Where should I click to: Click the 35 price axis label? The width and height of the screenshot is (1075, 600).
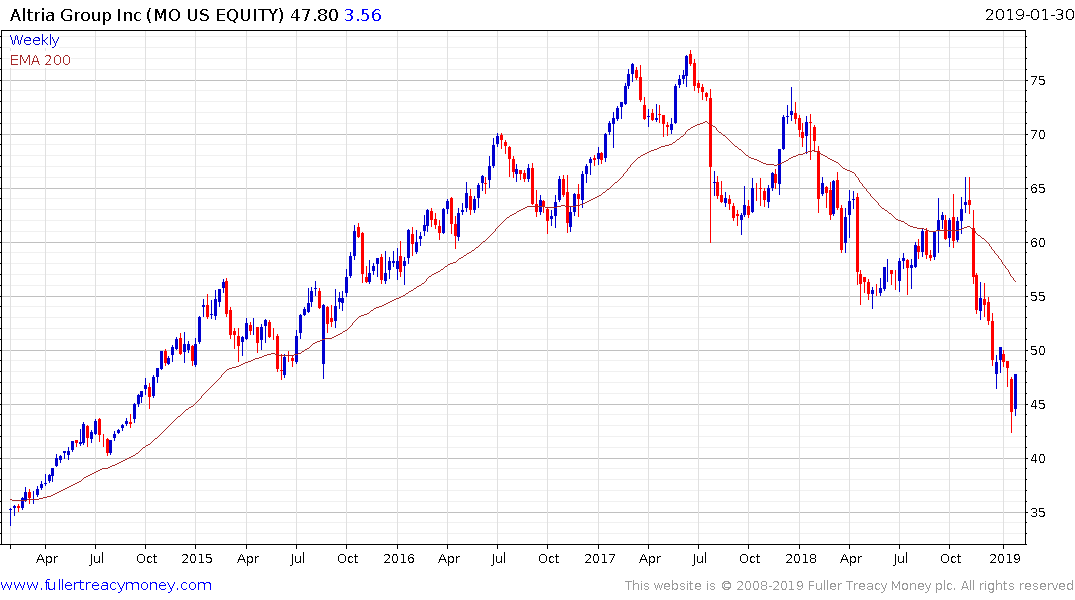tap(1037, 513)
